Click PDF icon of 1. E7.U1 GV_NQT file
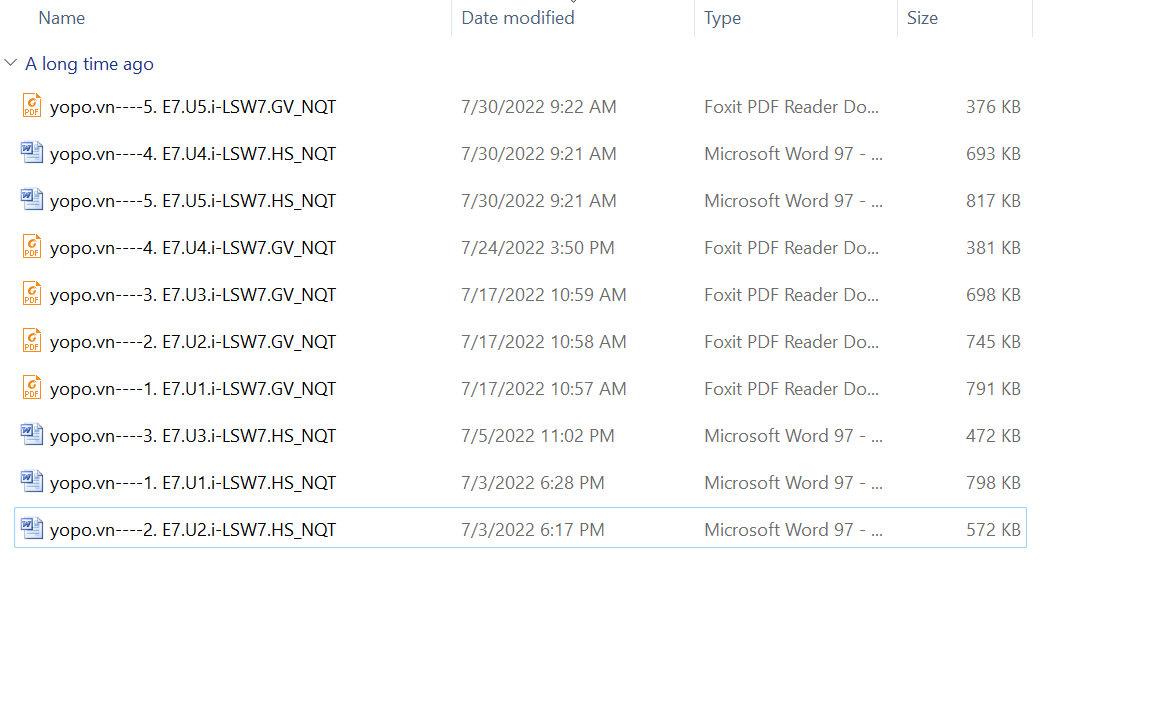Screen dimensions: 1156x705 point(32,388)
